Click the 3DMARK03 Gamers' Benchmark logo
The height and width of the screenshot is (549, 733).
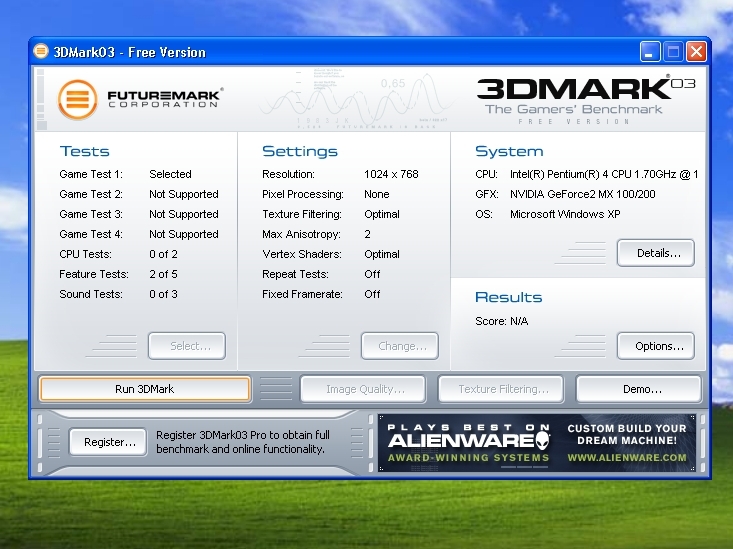point(586,100)
